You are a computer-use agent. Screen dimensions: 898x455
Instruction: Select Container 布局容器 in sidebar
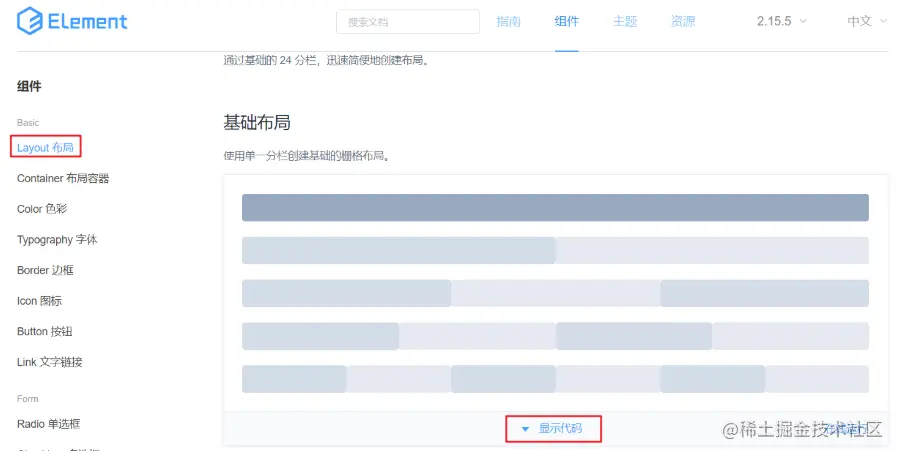click(63, 178)
